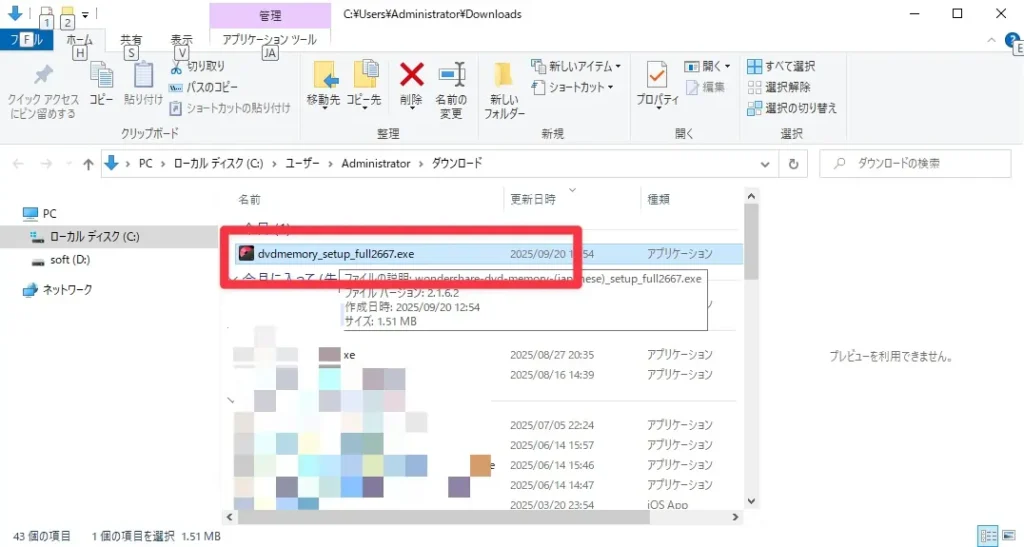Image resolution: width=1024 pixels, height=547 pixels.
Task: Open the Manage (管理) contextual tab
Action: click(x=270, y=15)
